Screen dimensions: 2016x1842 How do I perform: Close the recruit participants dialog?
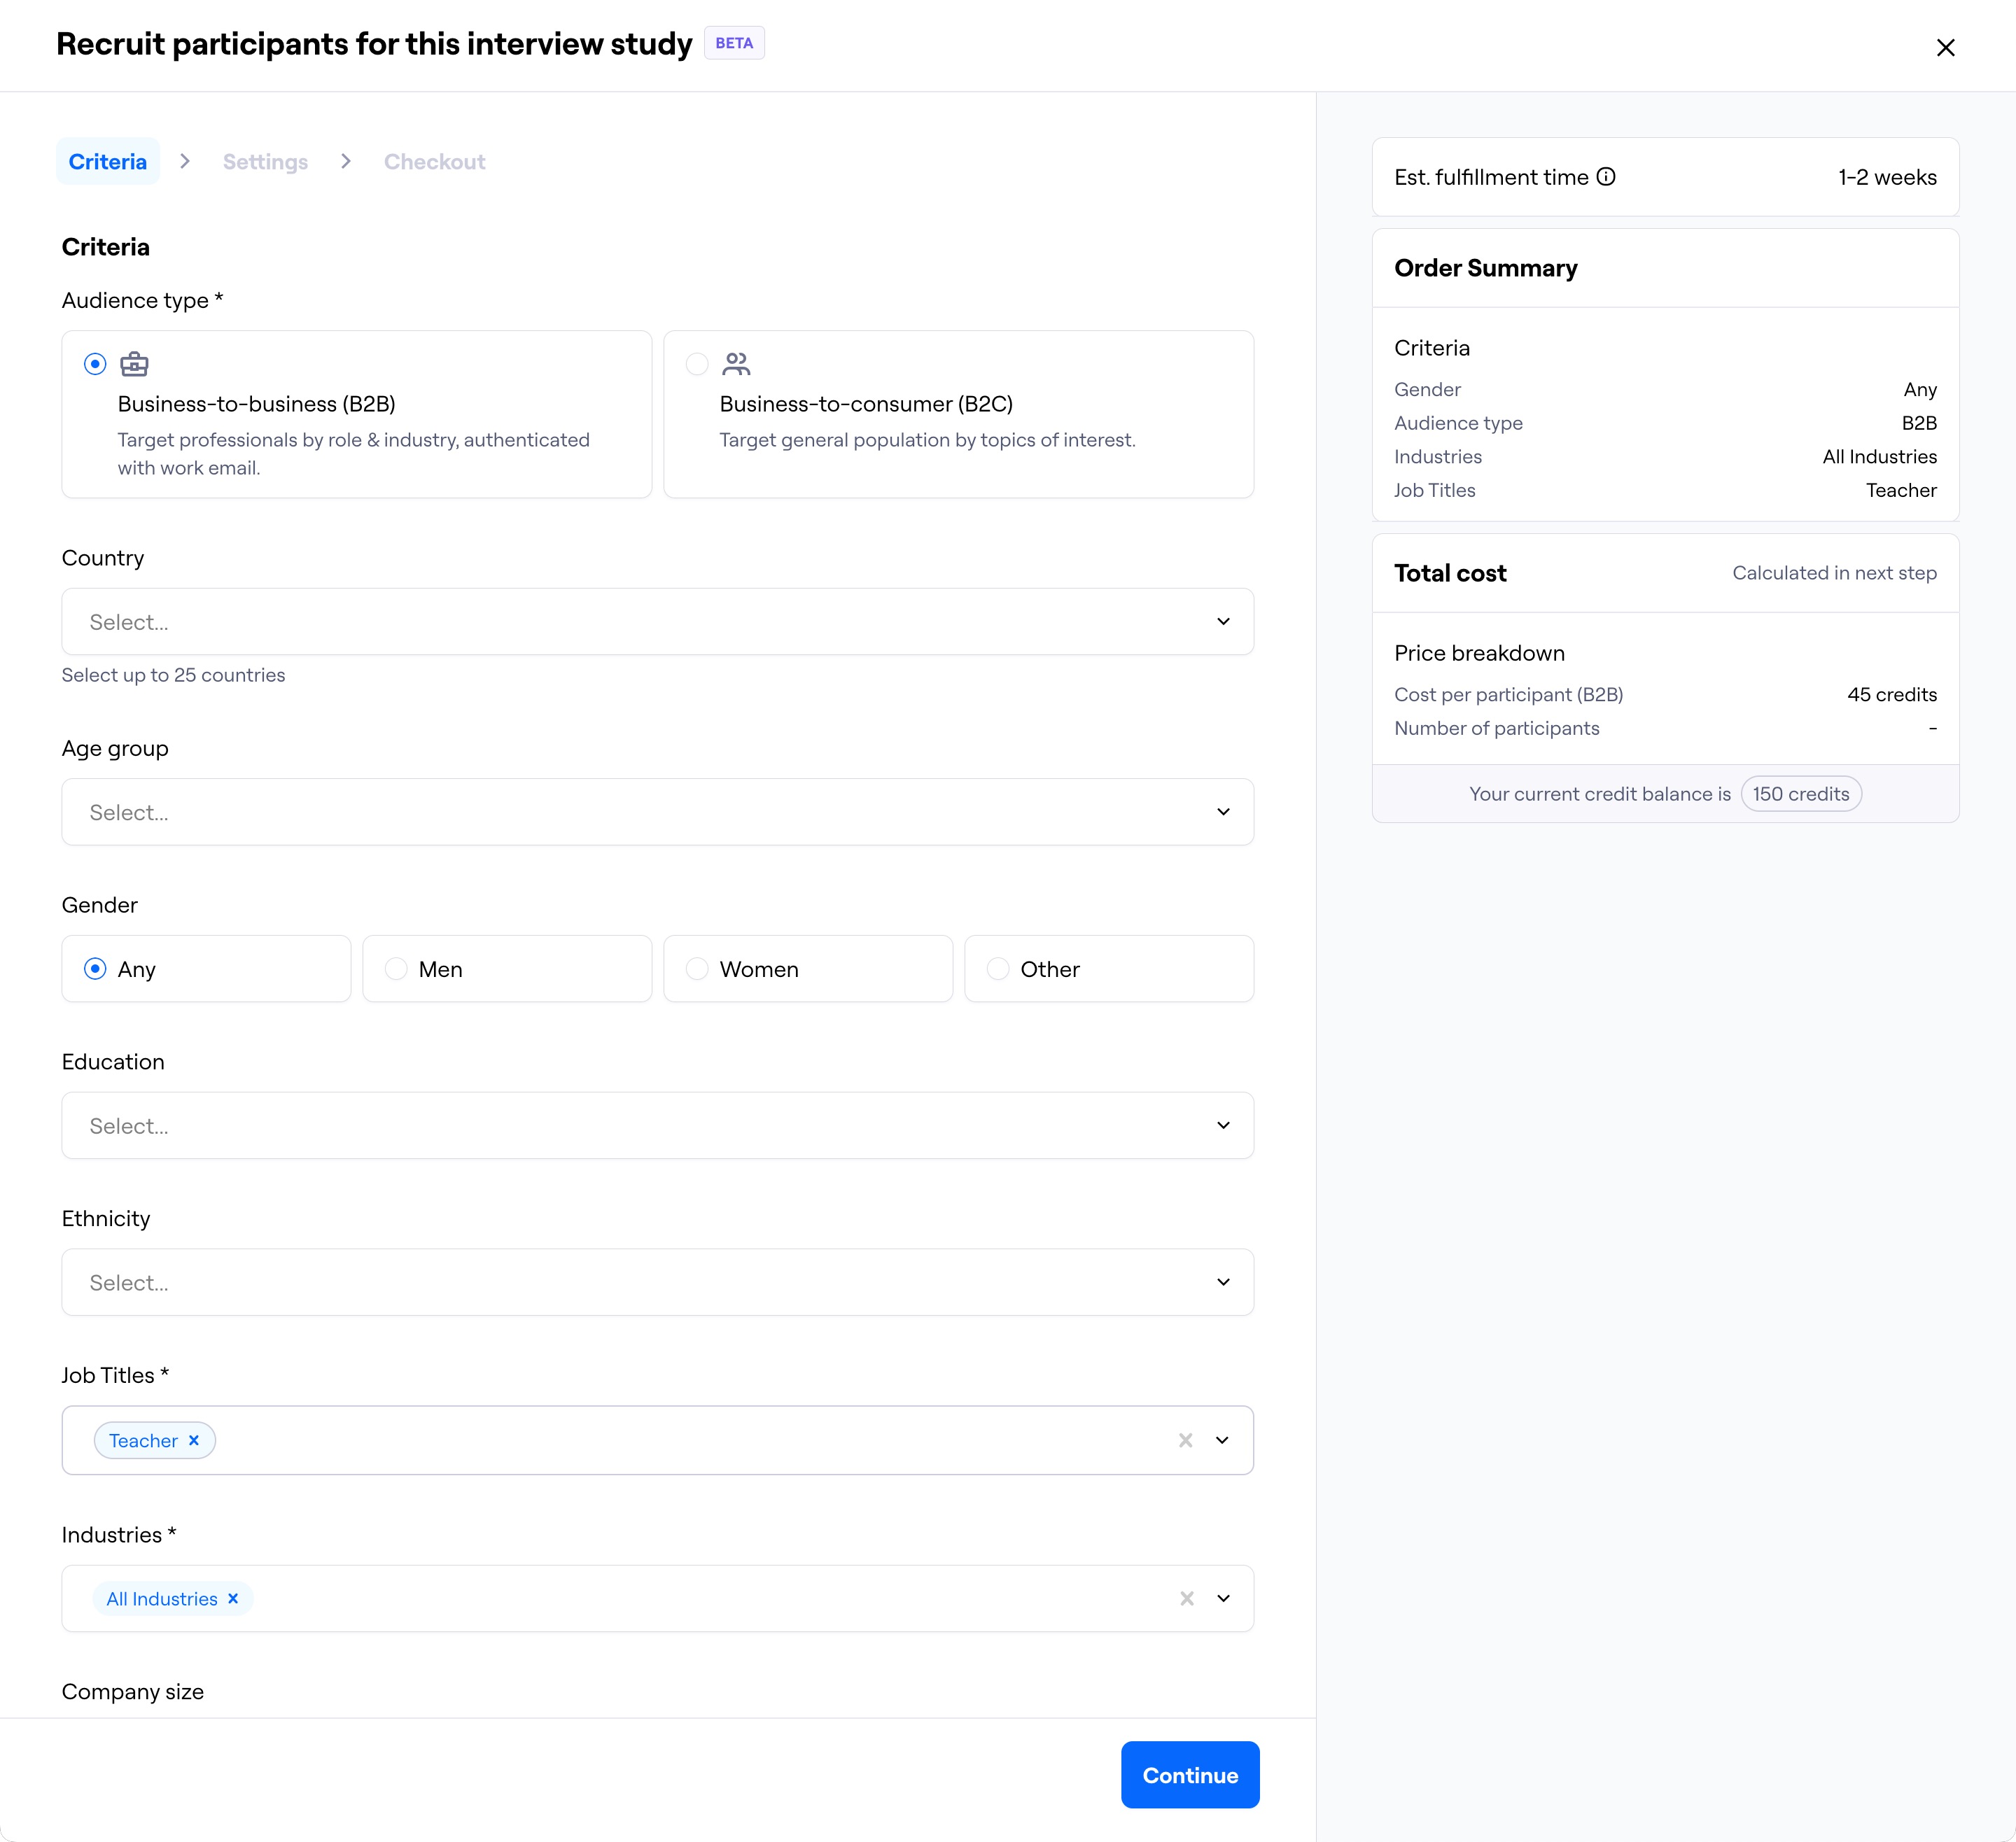coord(1945,47)
